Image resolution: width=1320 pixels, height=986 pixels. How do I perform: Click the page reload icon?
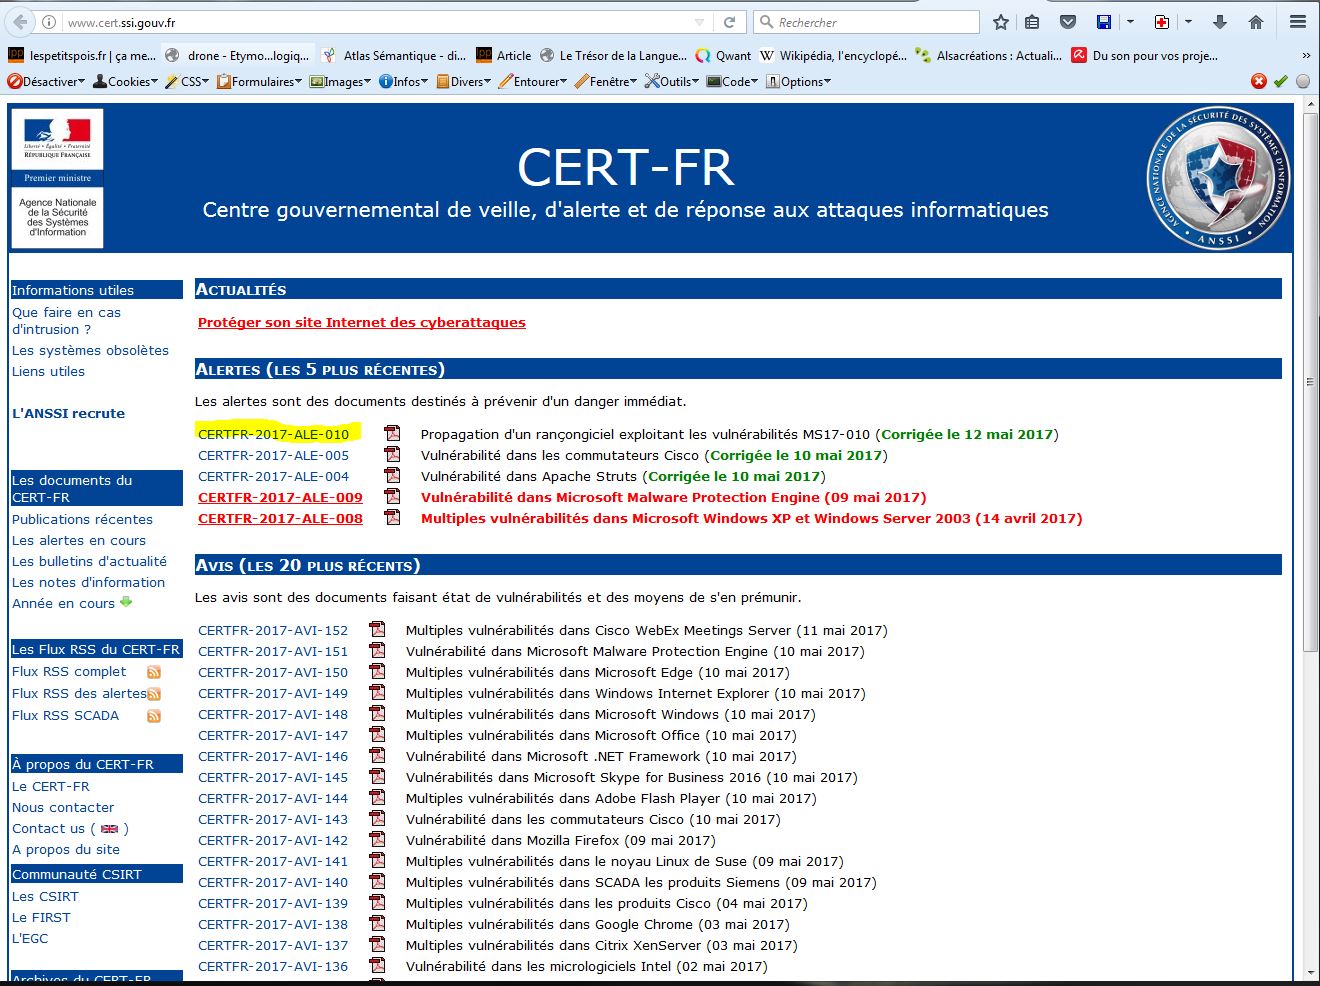pyautogui.click(x=730, y=22)
